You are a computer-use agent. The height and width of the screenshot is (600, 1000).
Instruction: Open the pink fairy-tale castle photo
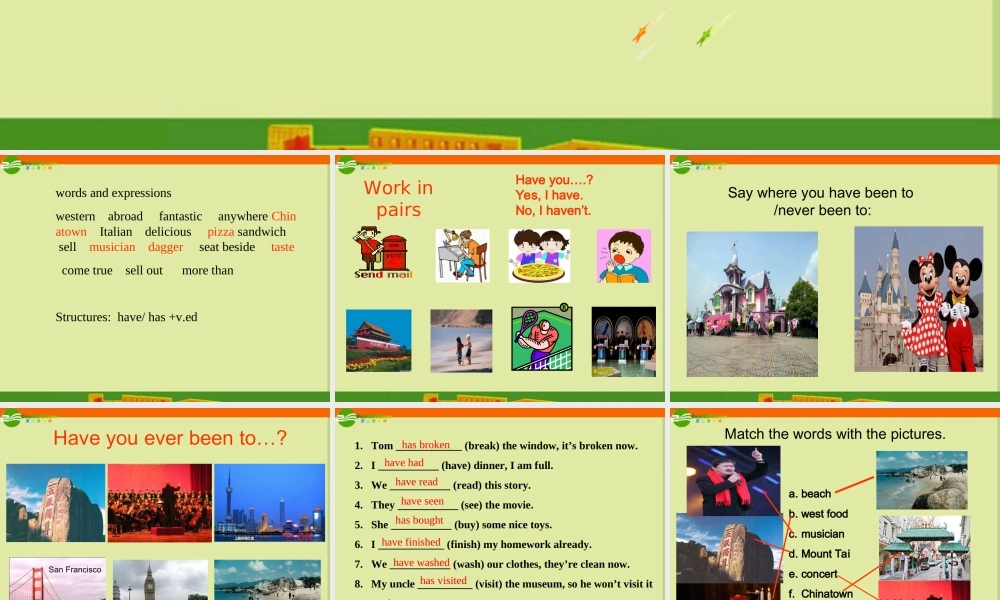(752, 304)
